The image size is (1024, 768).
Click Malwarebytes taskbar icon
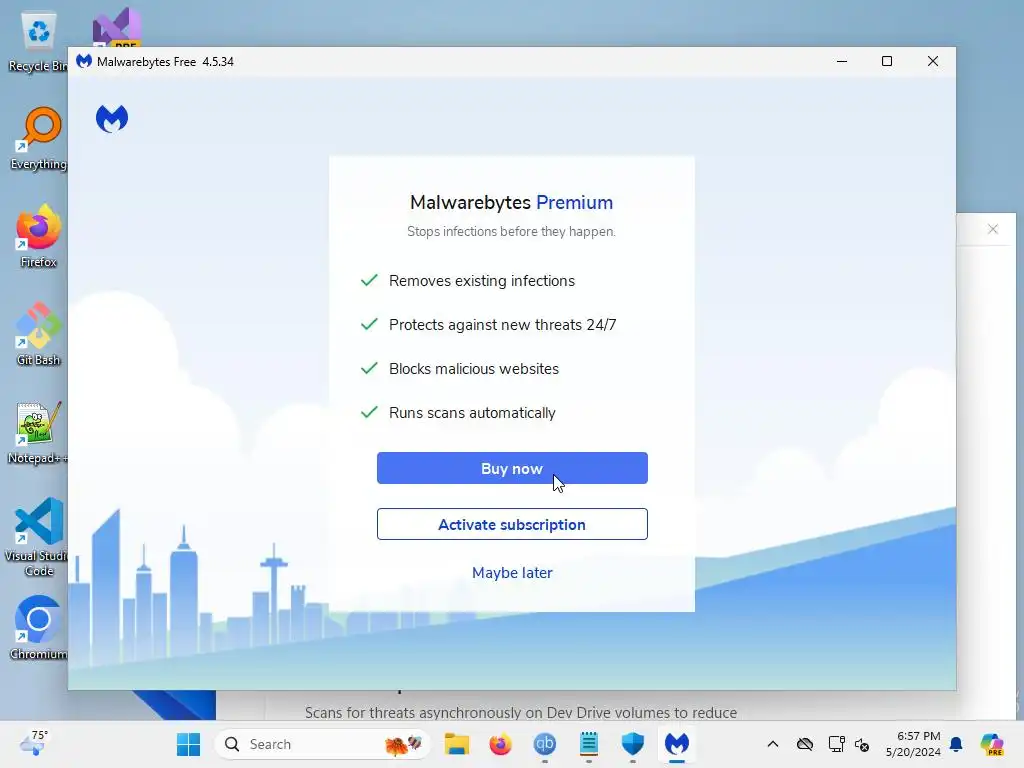pyautogui.click(x=677, y=744)
